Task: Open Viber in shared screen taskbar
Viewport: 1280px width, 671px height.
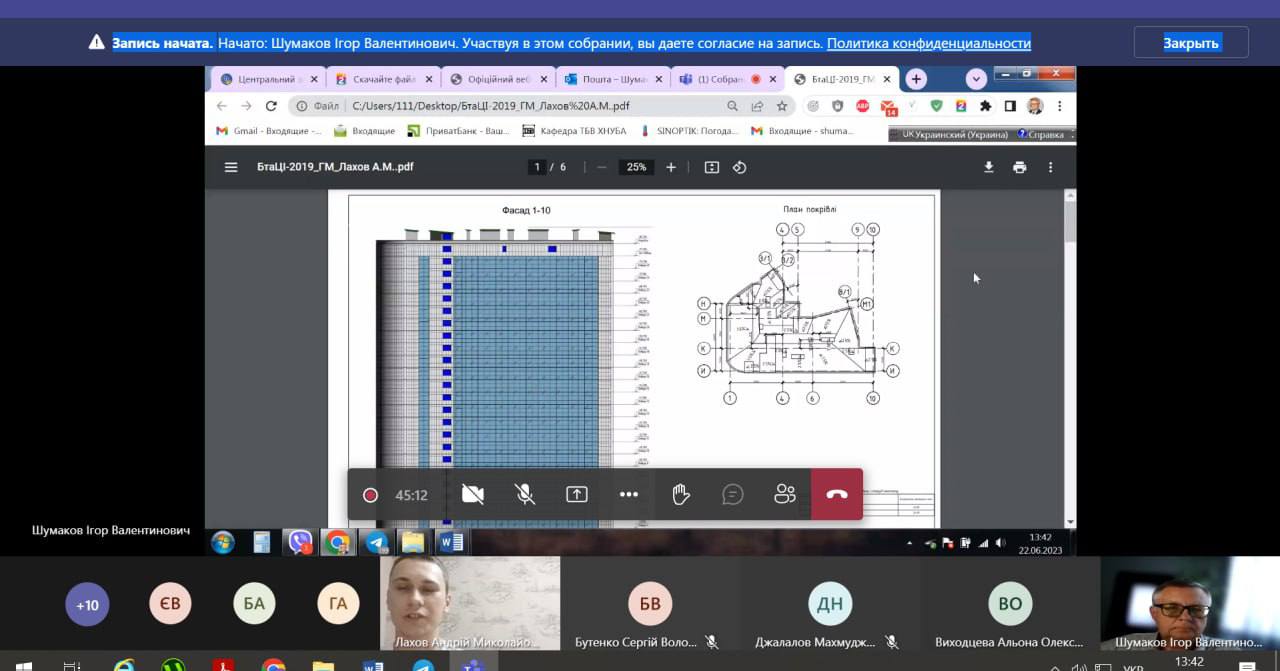Action: (299, 543)
